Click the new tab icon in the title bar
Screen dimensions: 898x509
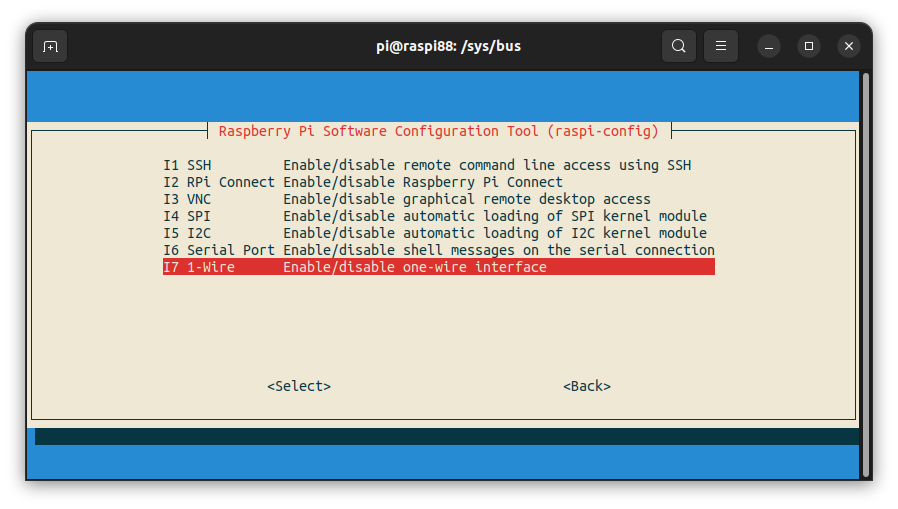(x=50, y=46)
